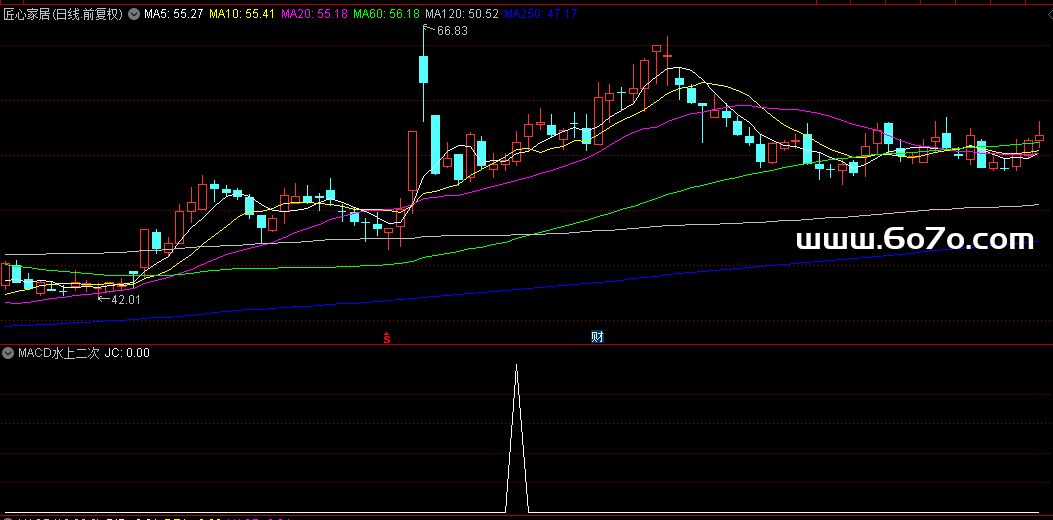
Task: Select the blue MA250 label
Action: coord(540,15)
